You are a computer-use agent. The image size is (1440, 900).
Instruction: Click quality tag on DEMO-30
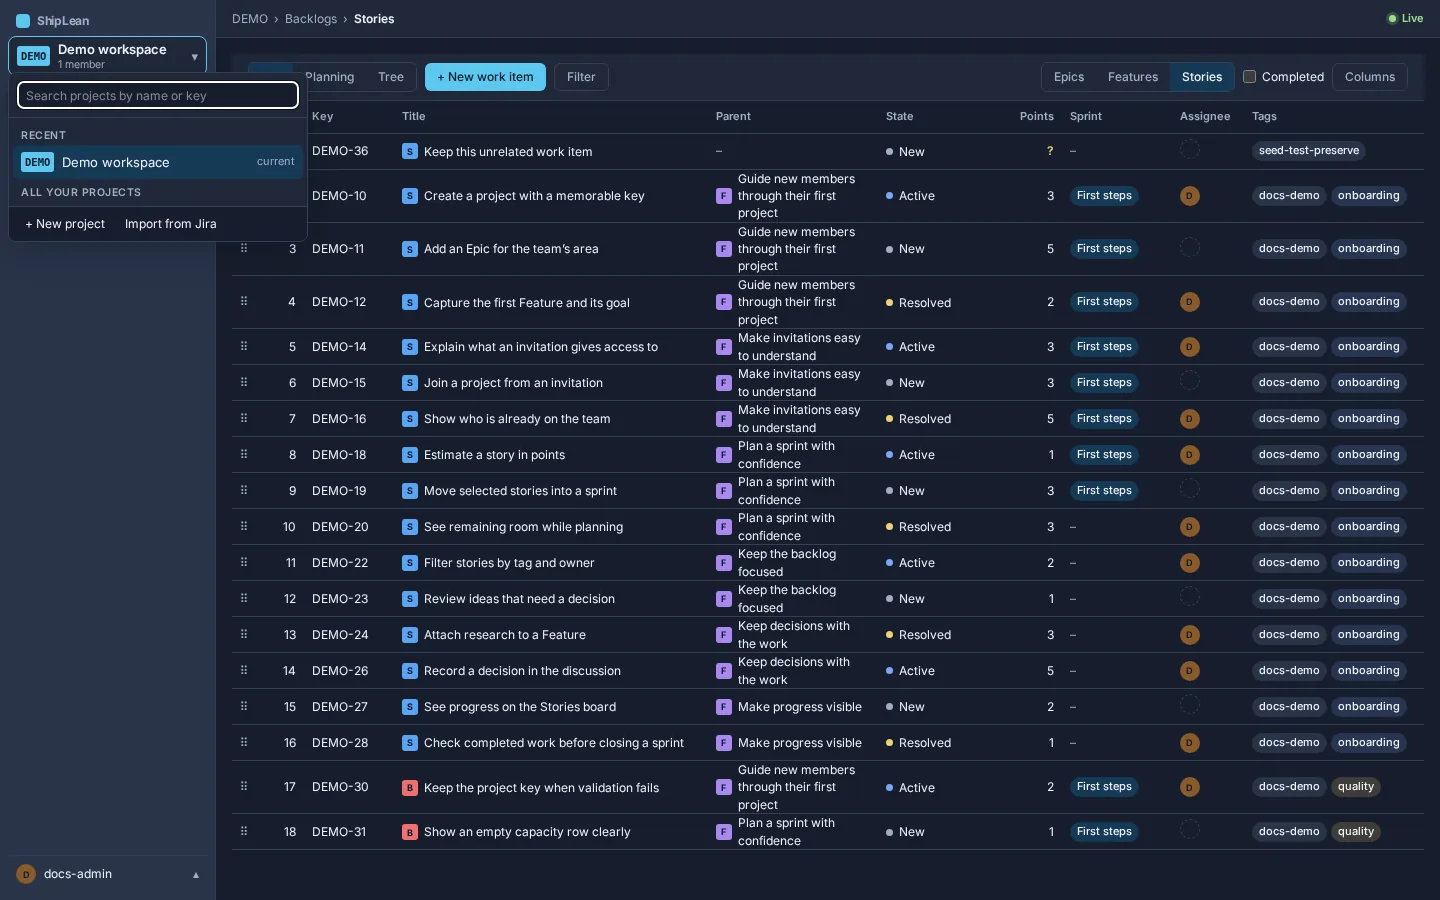pyautogui.click(x=1356, y=787)
